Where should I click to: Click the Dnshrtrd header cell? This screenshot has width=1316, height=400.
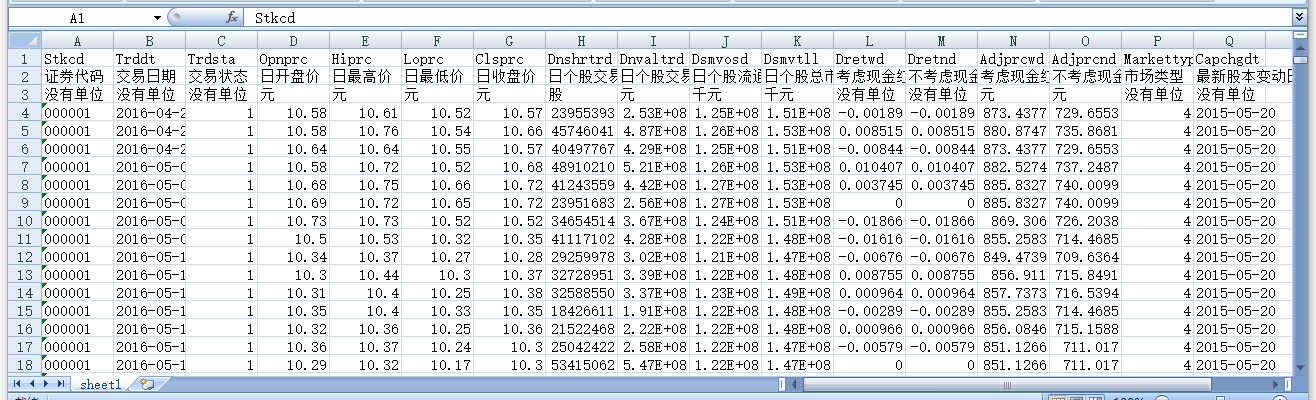[x=581, y=58]
